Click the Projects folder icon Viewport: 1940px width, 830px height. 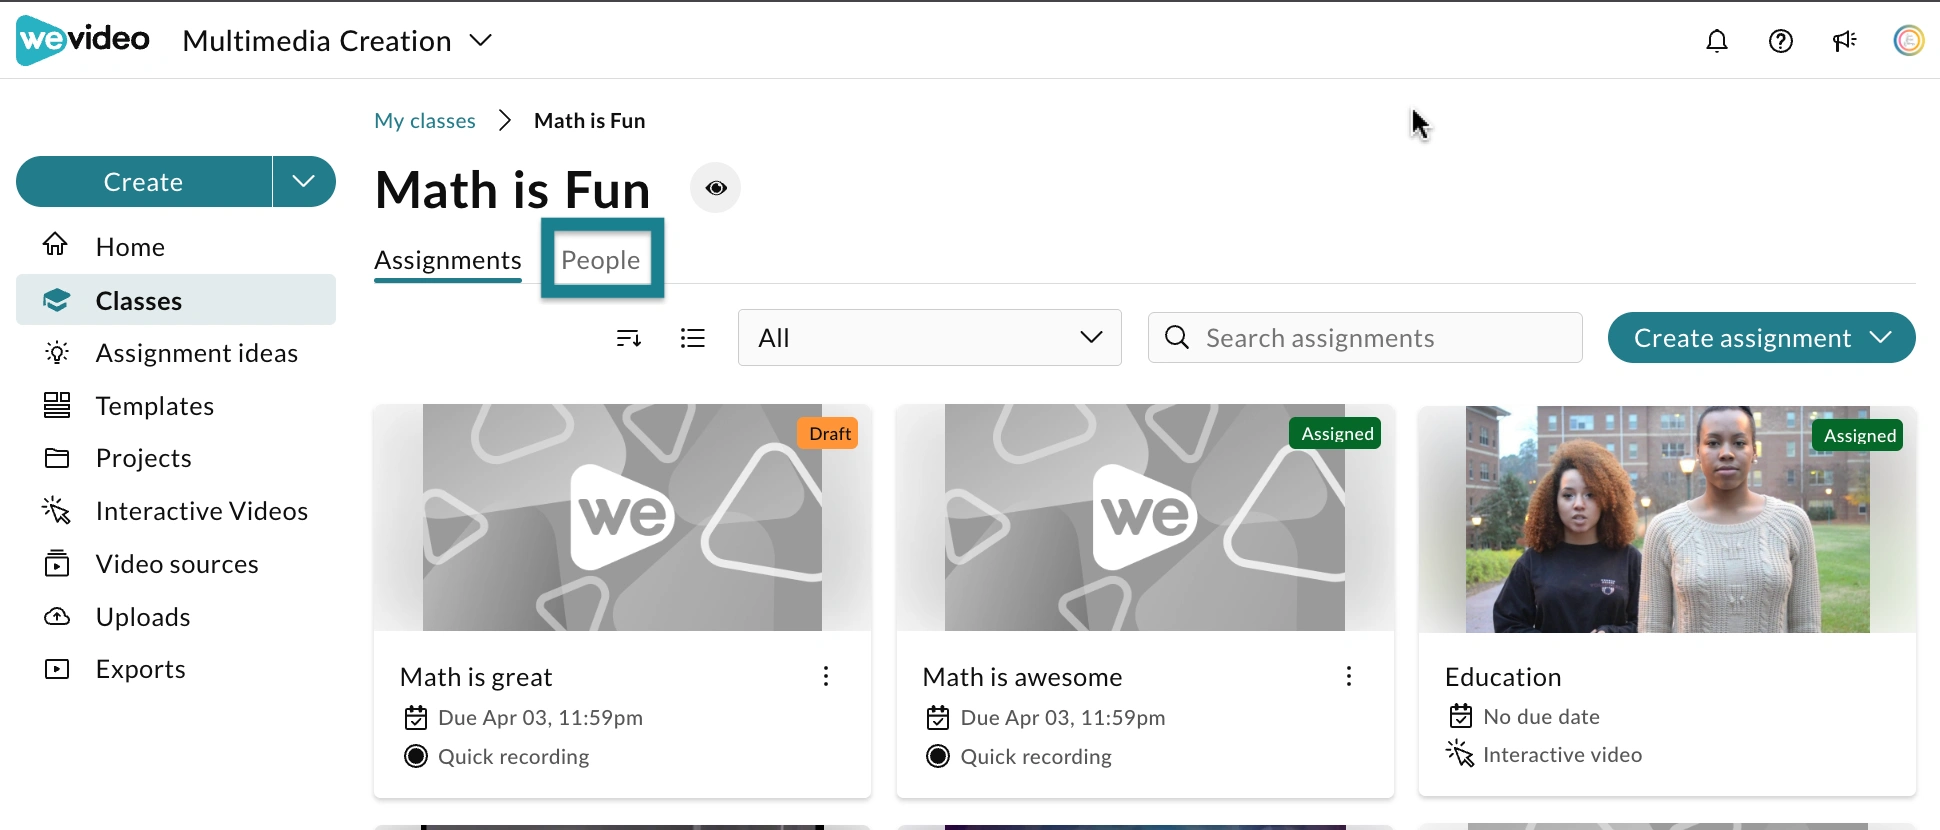(57, 458)
